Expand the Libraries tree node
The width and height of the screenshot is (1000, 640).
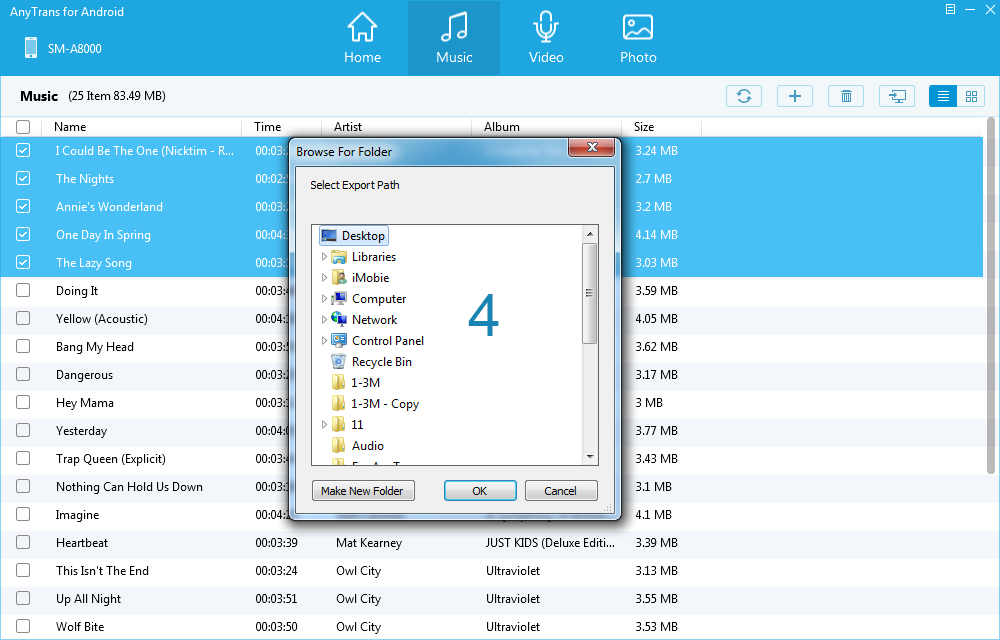324,257
